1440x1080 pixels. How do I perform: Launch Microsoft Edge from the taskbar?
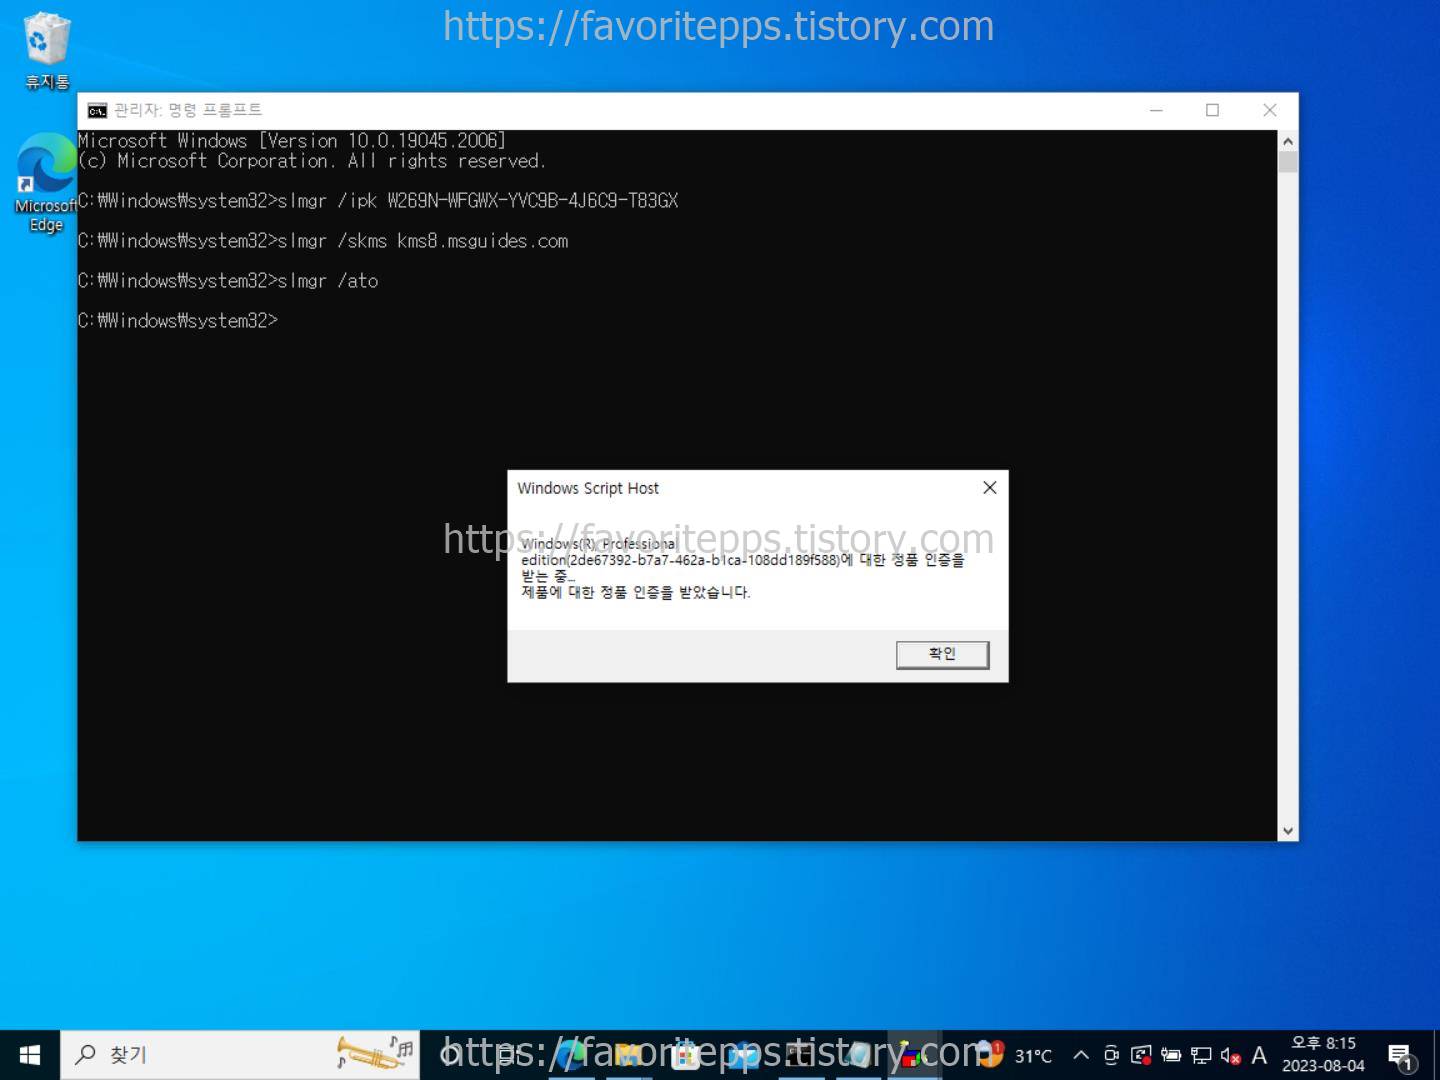[x=570, y=1055]
